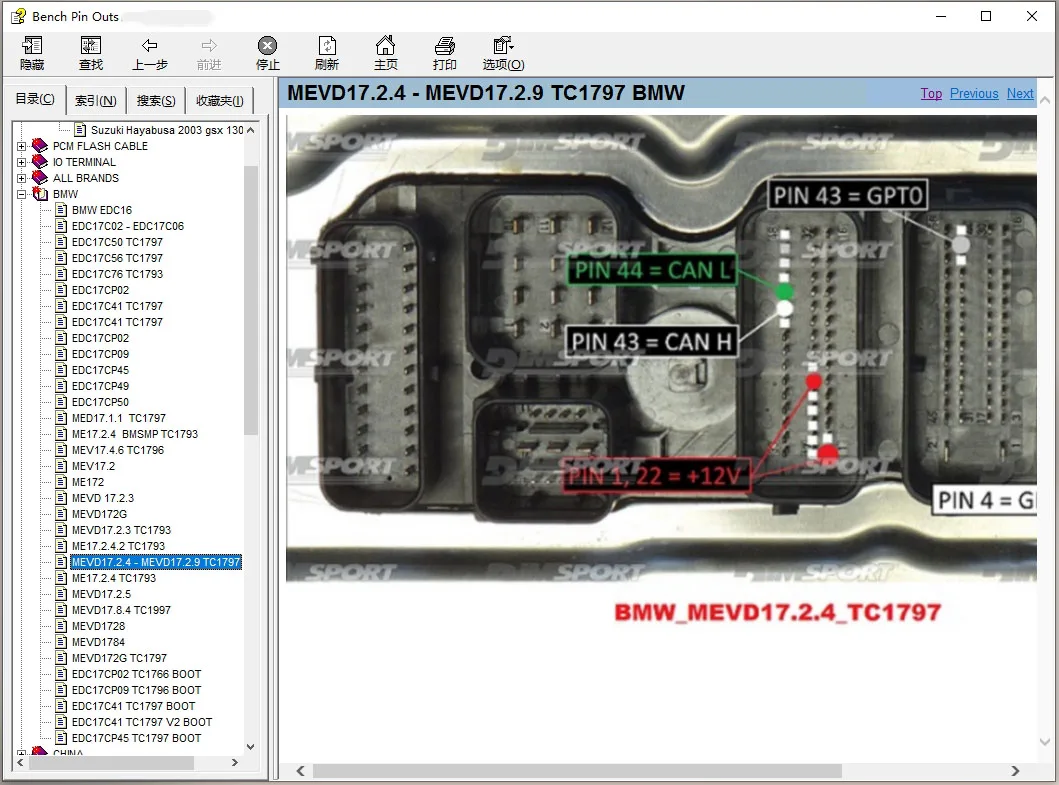Image resolution: width=1059 pixels, height=785 pixels.
Task: Click the Top link in header
Action: pos(931,94)
